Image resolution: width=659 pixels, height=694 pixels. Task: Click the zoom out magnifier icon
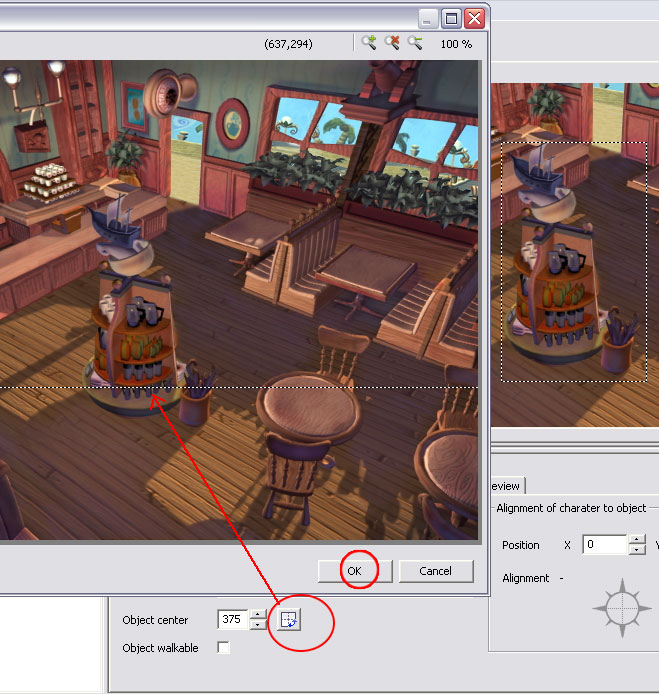tap(415, 43)
